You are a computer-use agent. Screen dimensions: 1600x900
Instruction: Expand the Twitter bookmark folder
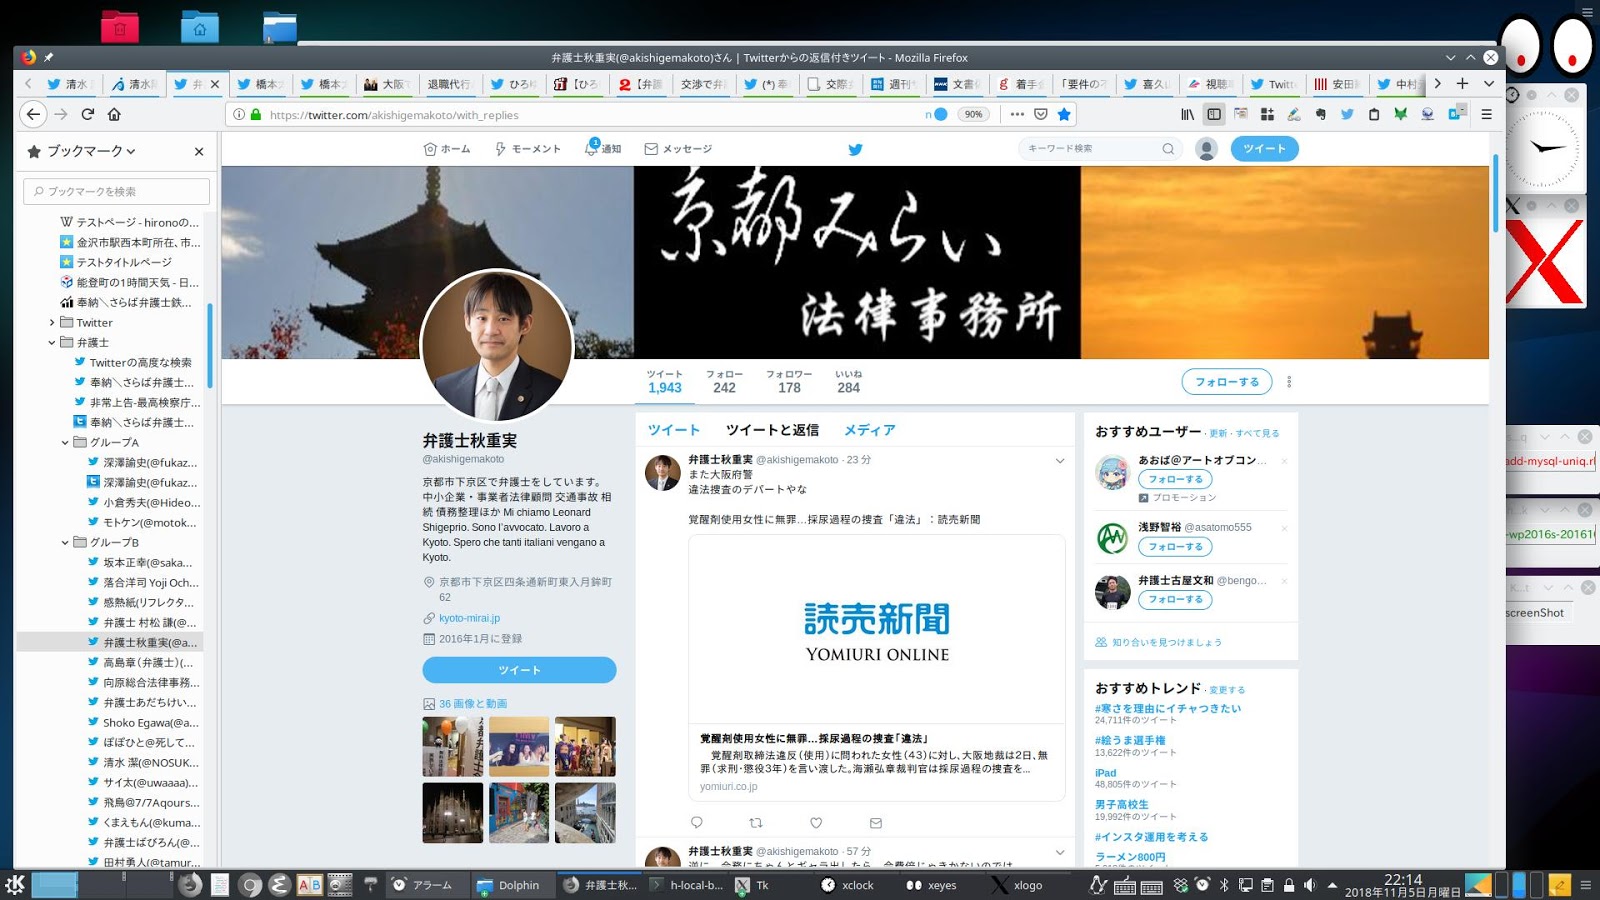(x=52, y=323)
